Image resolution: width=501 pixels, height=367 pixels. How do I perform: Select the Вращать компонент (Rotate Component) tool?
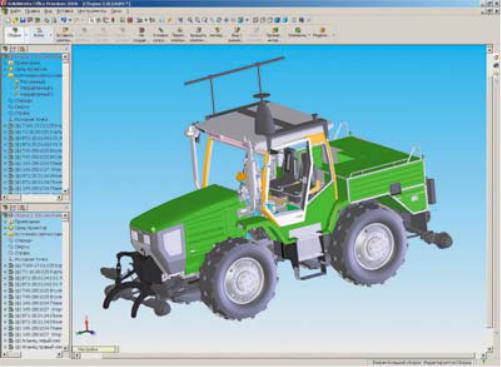pos(198,34)
